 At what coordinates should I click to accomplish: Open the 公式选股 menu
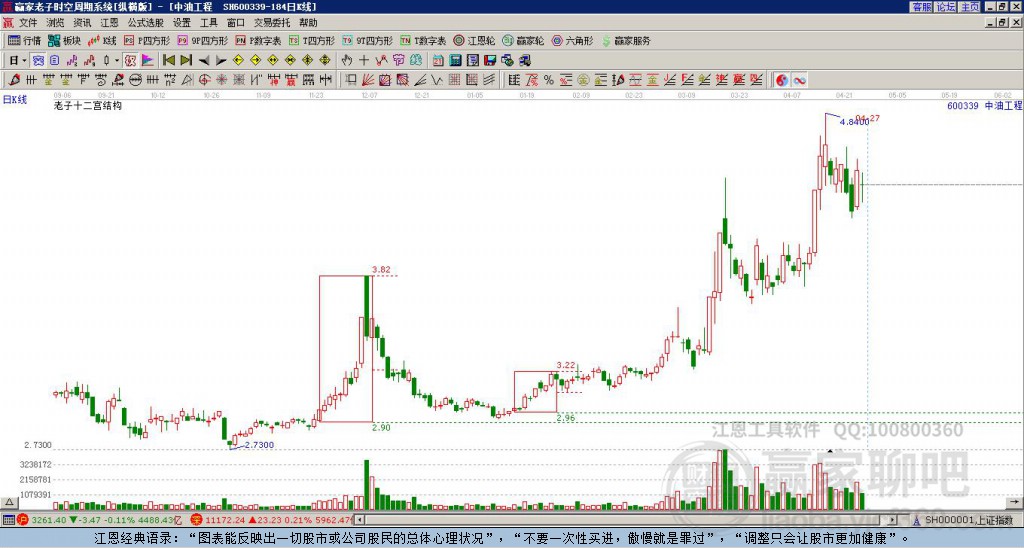(x=146, y=23)
